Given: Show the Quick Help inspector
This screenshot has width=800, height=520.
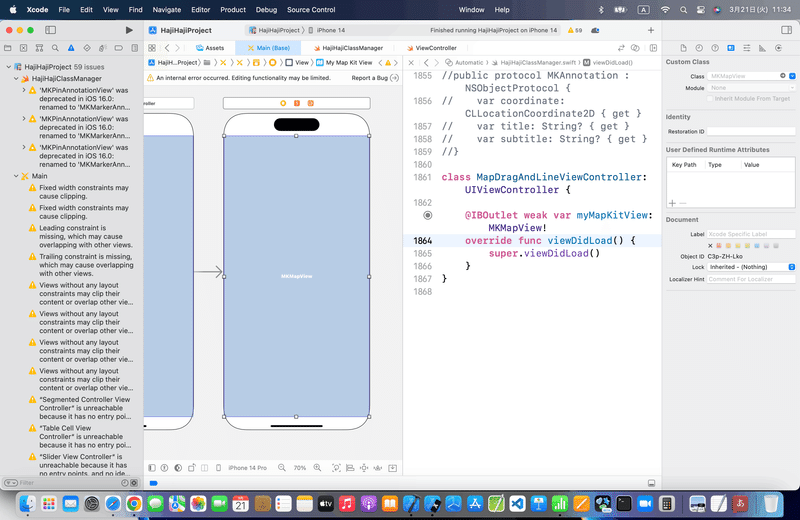Looking at the screenshot, I should point(715,48).
